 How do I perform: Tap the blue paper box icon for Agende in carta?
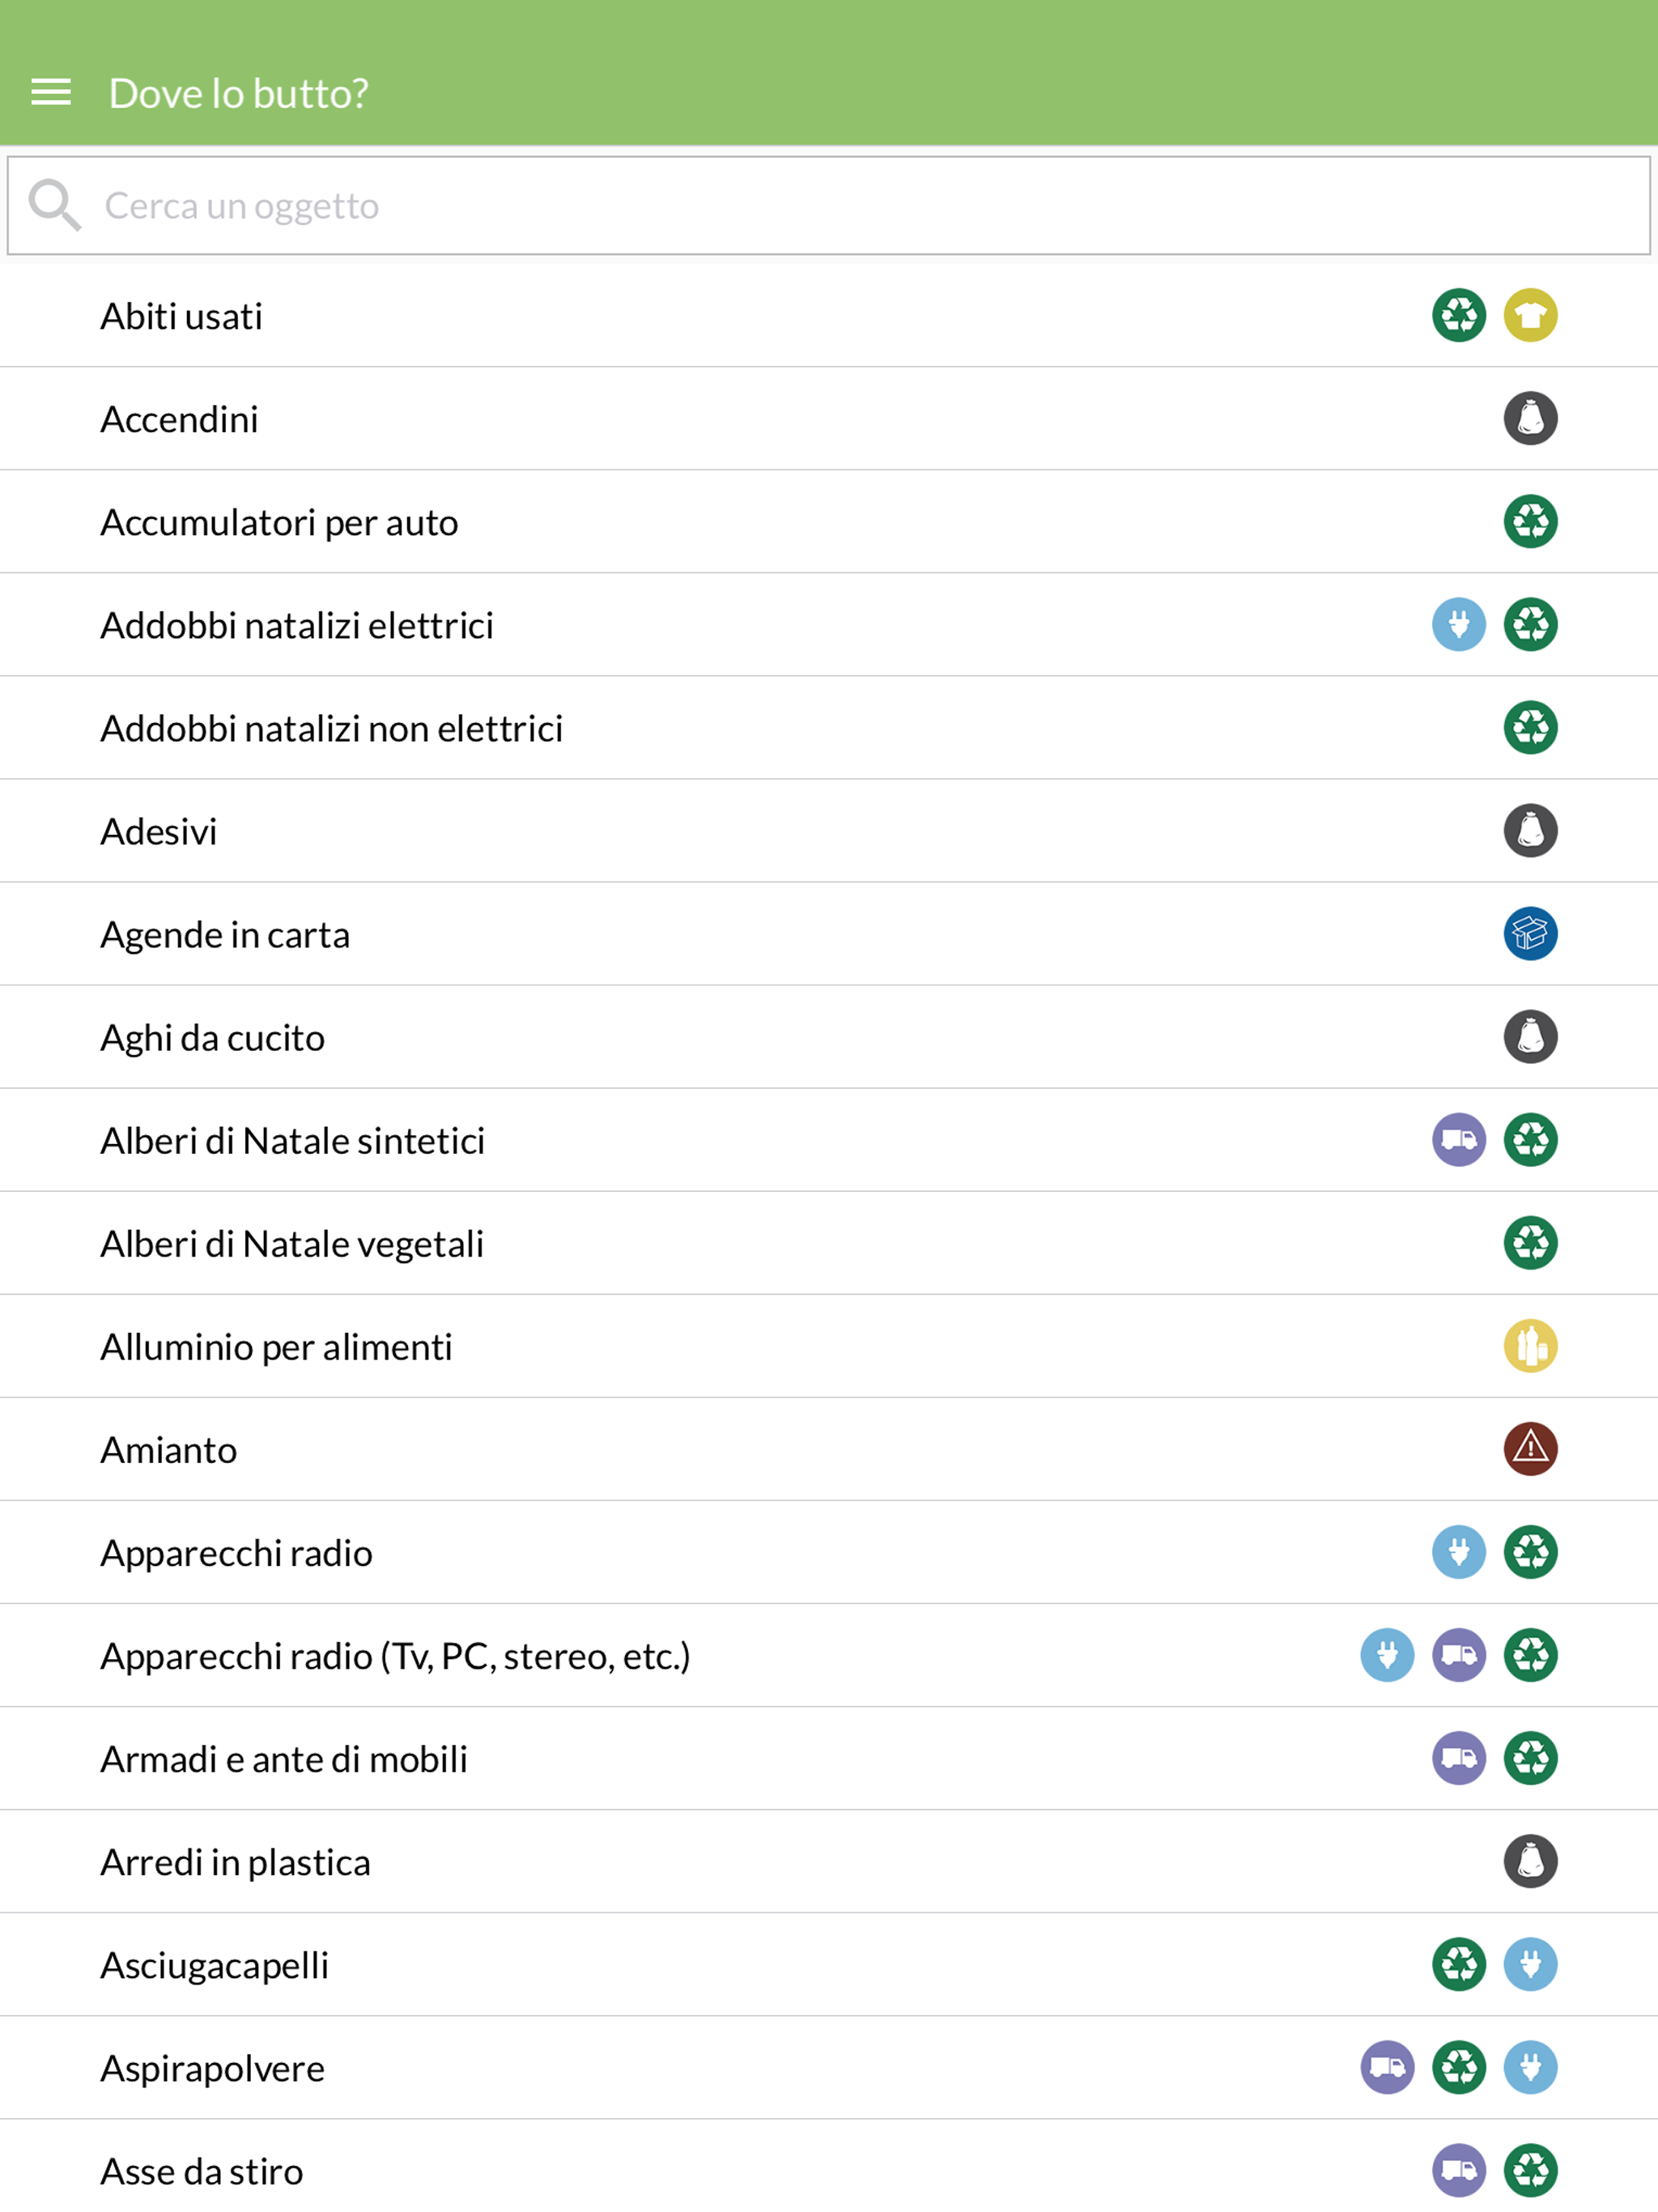[x=1530, y=934]
